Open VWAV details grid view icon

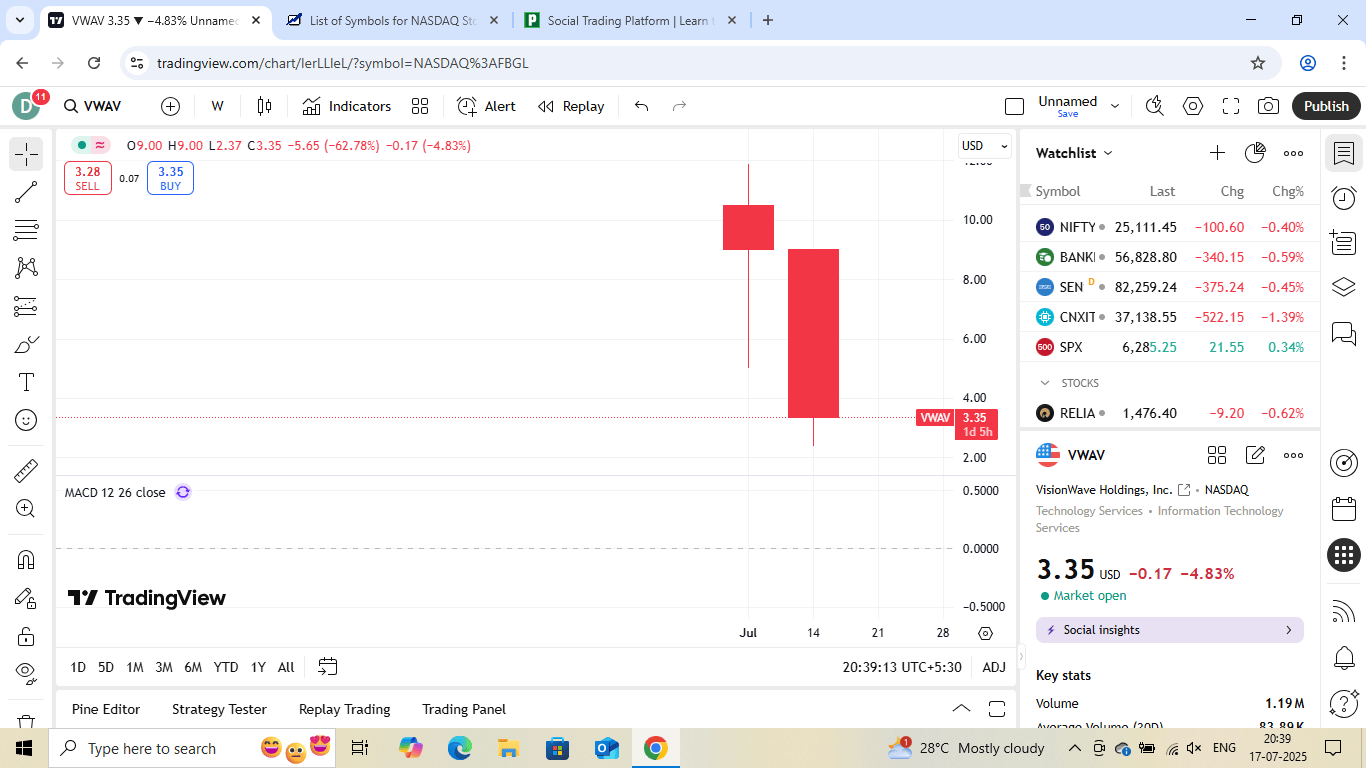tap(1217, 455)
